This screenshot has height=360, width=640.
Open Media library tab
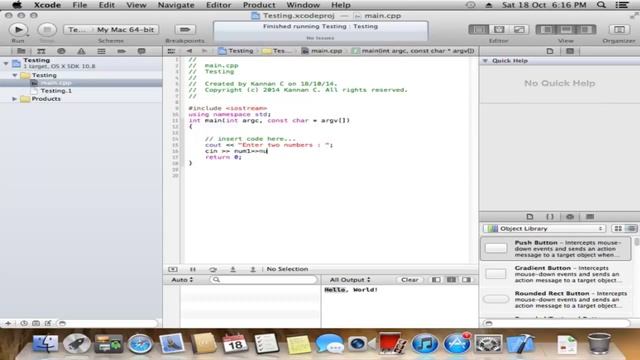click(x=590, y=217)
